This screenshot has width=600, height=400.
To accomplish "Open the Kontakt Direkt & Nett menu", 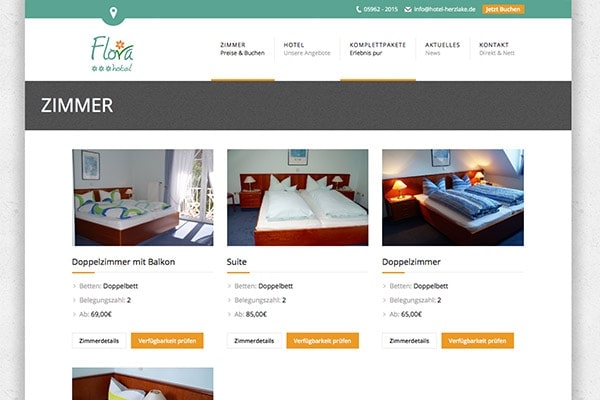I will pyautogui.click(x=497, y=49).
